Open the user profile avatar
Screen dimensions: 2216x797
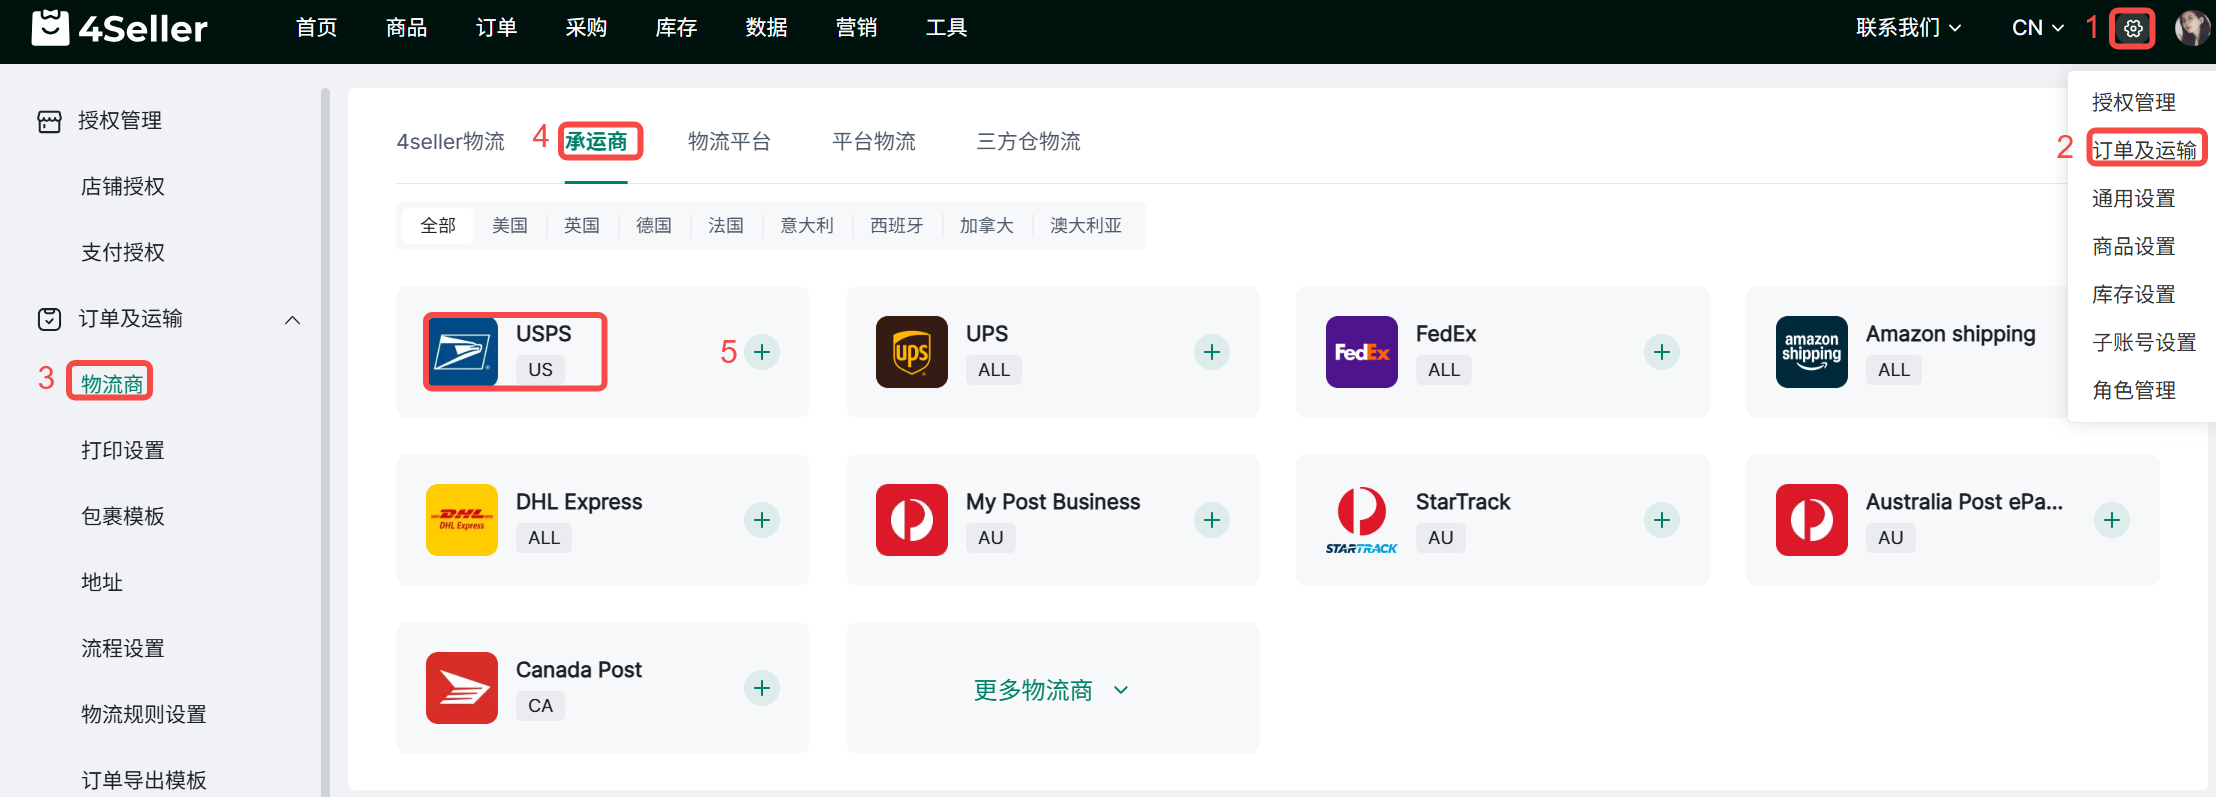click(2191, 28)
